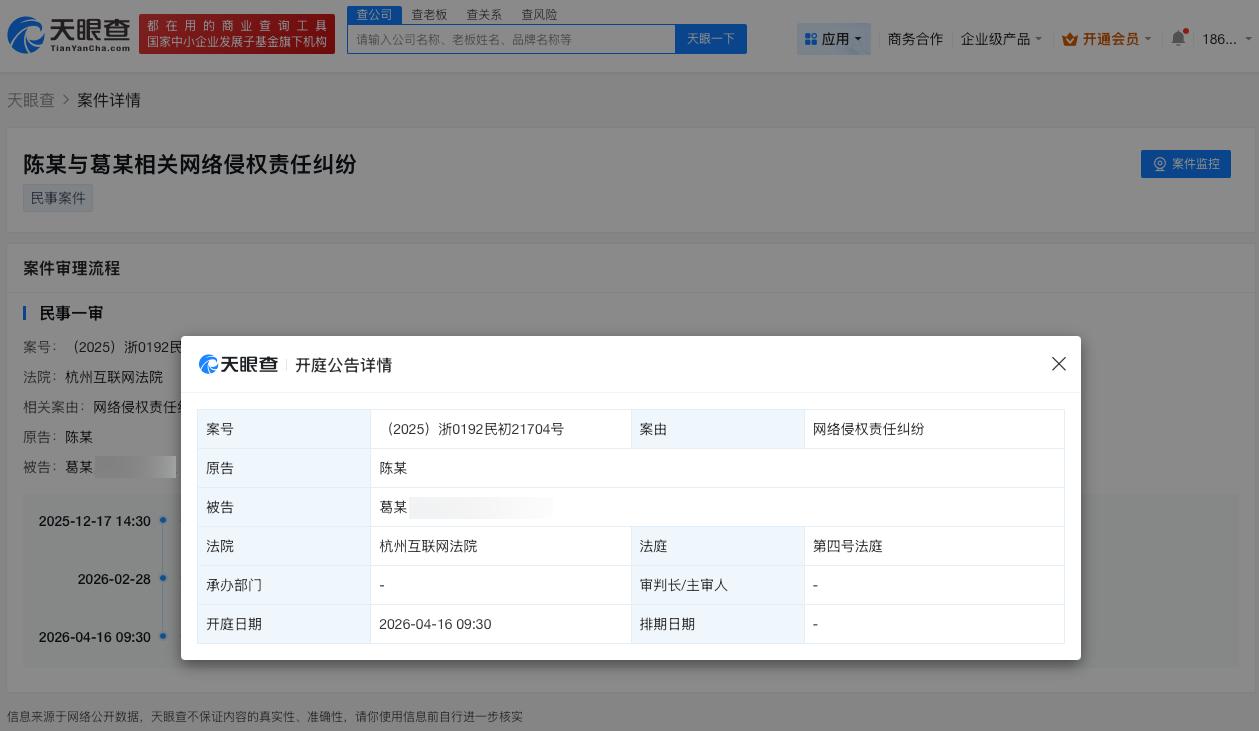Open the 商务合作 menu item
Image resolution: width=1259 pixels, height=731 pixels.
click(x=915, y=39)
